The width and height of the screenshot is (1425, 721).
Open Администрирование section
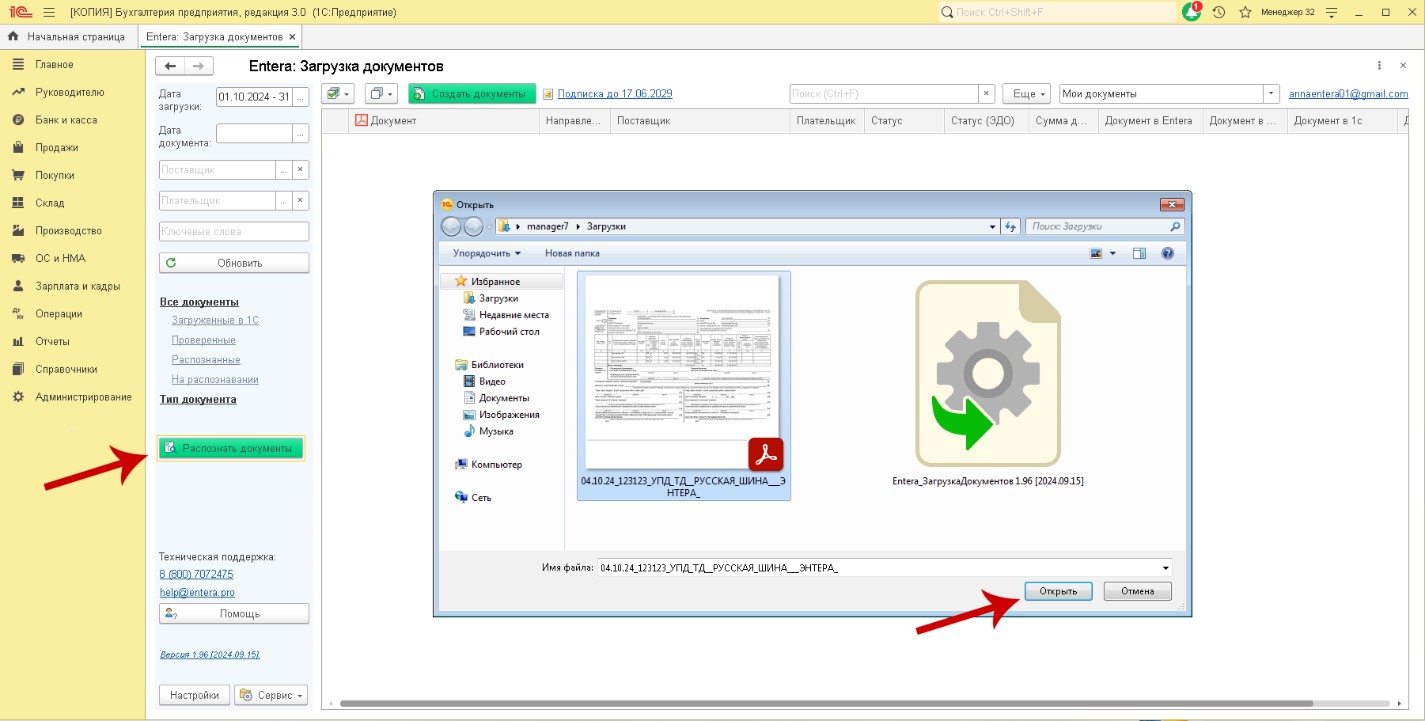coord(83,397)
